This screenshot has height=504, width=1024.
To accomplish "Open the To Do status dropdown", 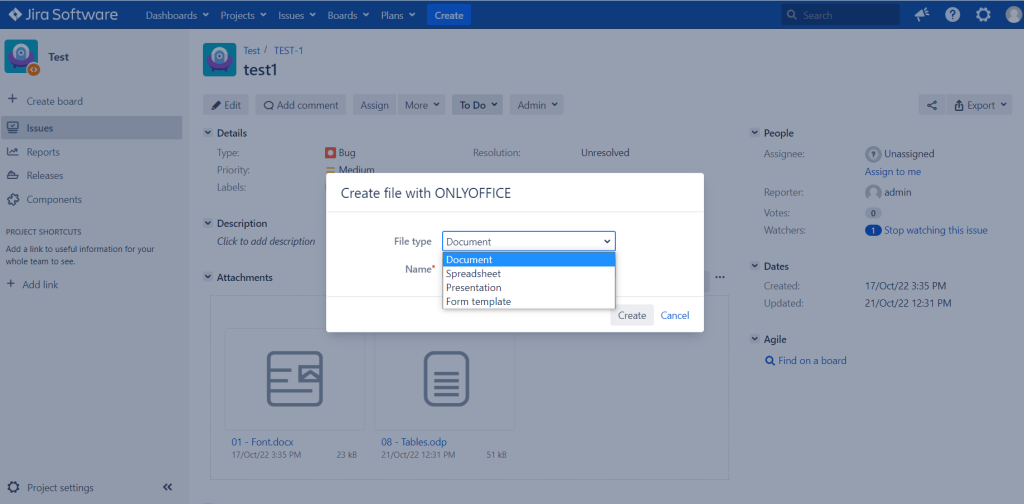I will [x=477, y=105].
